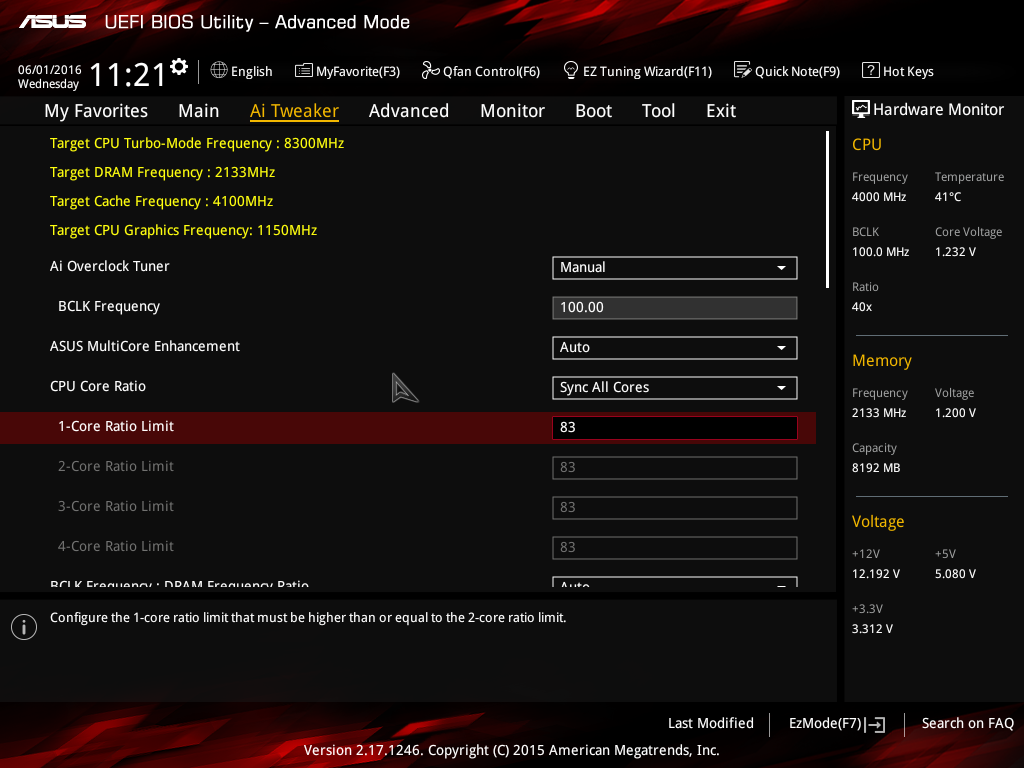
Task: Click the 1-Core Ratio Limit label
Action: coord(116,426)
